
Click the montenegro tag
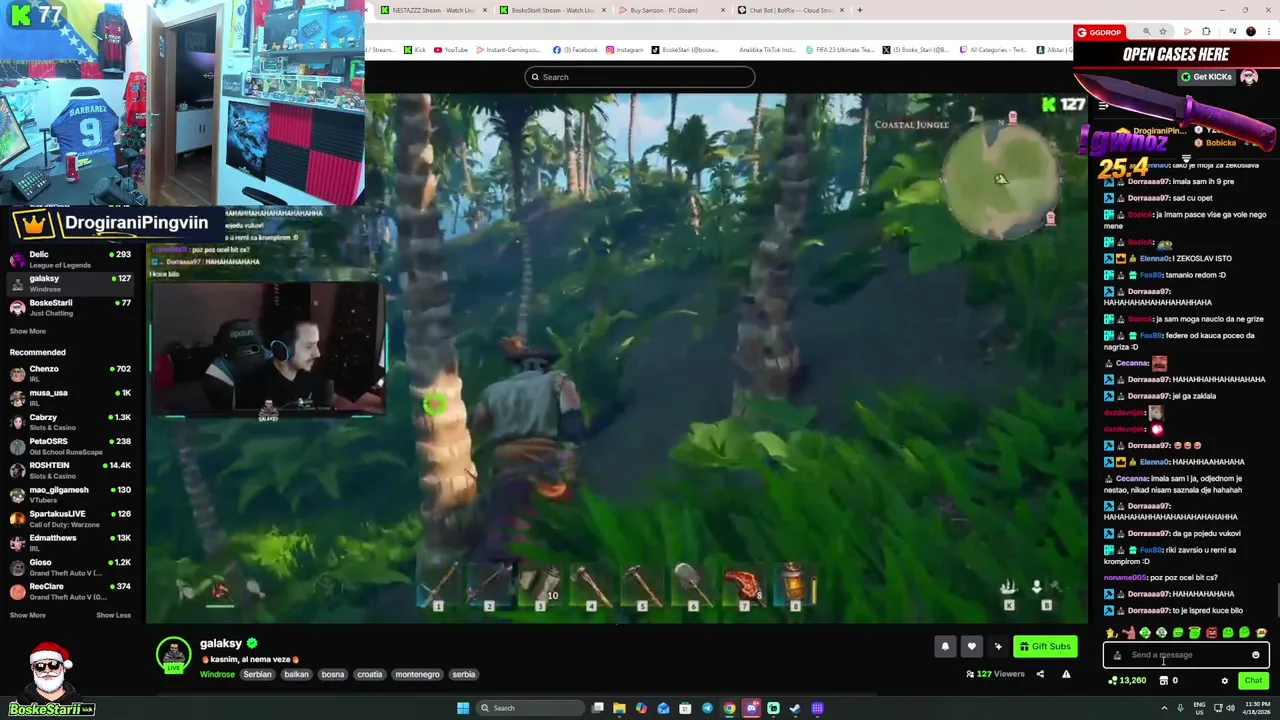click(418, 674)
